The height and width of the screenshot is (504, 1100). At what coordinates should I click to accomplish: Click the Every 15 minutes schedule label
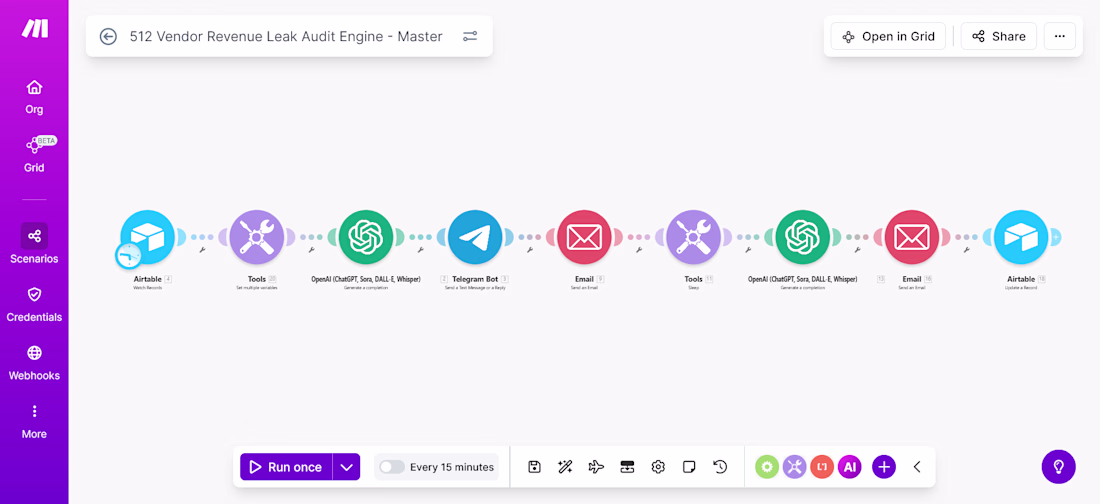pyautogui.click(x=452, y=467)
